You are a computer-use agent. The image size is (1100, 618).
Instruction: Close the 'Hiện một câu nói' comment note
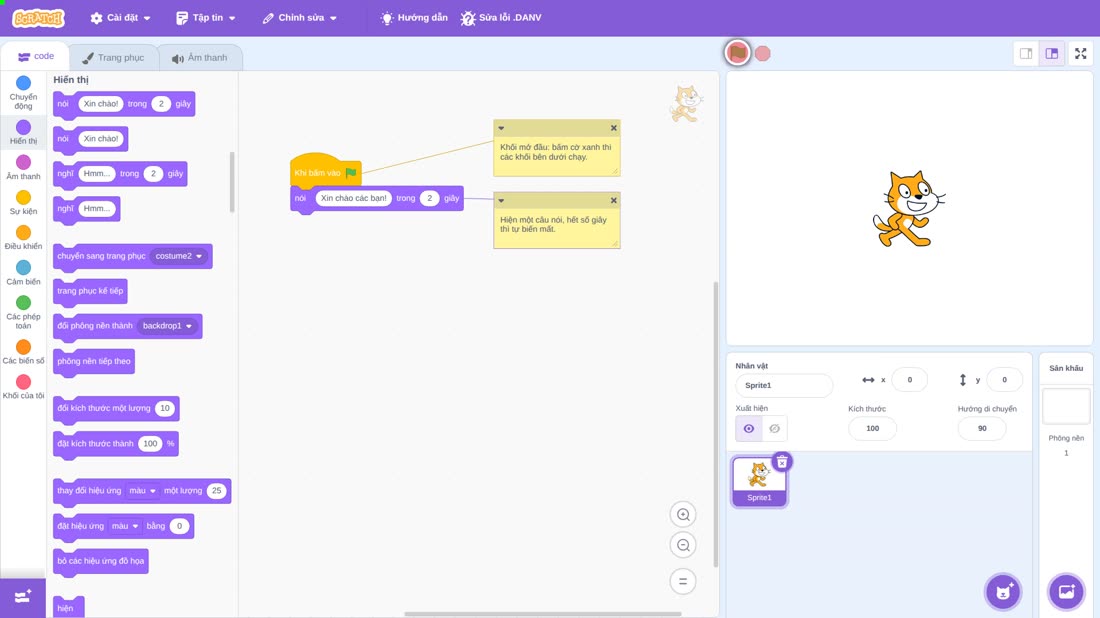pyautogui.click(x=614, y=201)
